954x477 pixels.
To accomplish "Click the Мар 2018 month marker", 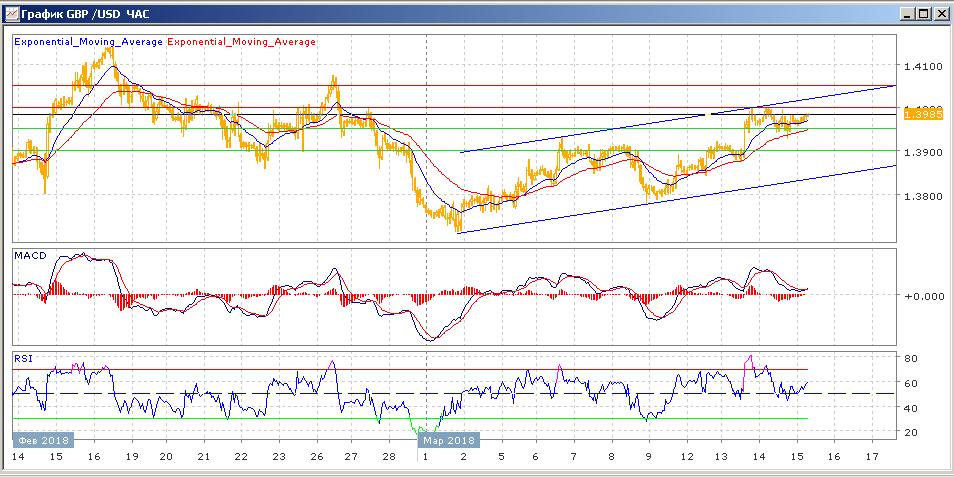I will 448,439.
